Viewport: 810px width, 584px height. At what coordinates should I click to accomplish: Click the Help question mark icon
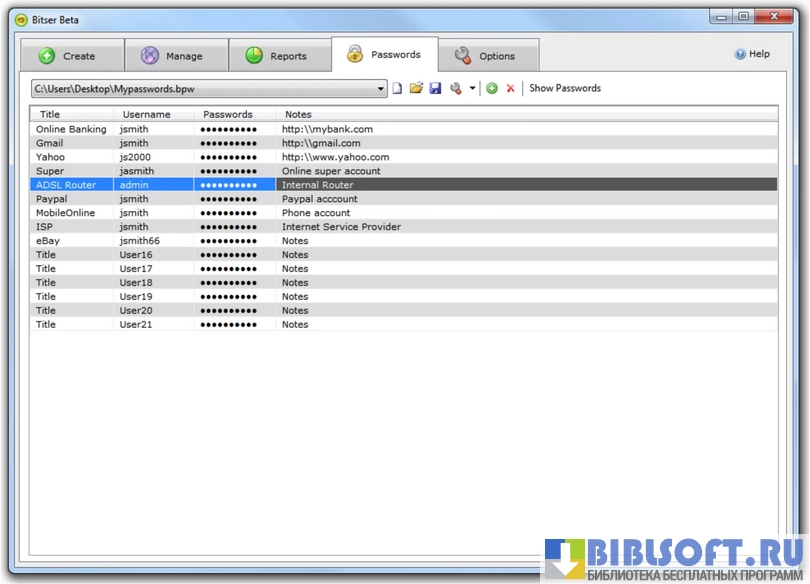[740, 54]
